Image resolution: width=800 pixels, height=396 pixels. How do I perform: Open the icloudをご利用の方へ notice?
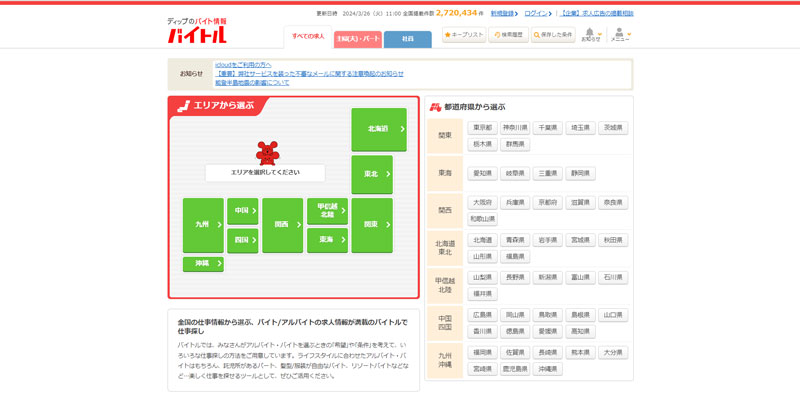click(243, 65)
